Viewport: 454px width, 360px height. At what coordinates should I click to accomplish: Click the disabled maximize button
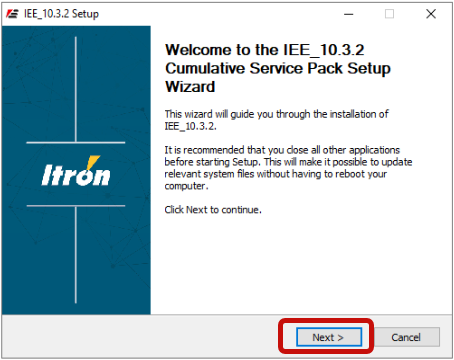[x=389, y=14]
